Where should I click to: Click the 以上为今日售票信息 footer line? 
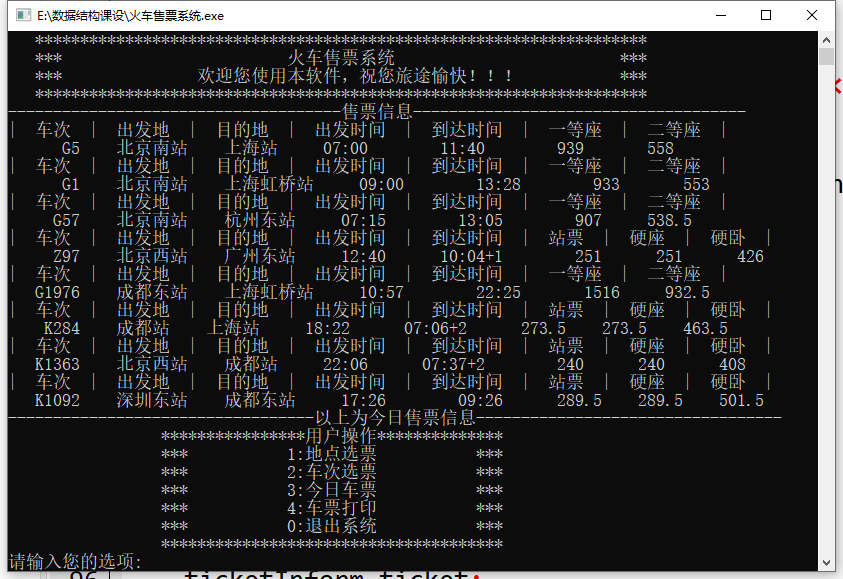[395, 418]
